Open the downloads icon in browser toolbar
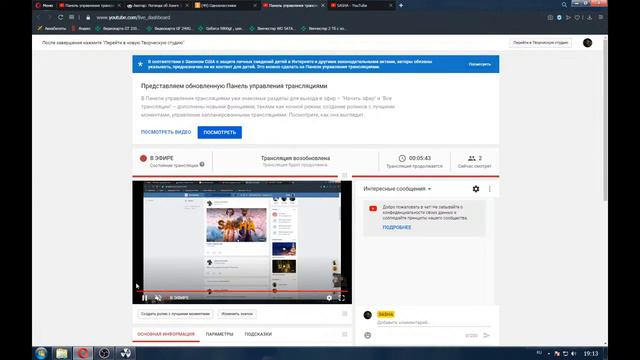This screenshot has height=360, width=640. click(x=589, y=18)
